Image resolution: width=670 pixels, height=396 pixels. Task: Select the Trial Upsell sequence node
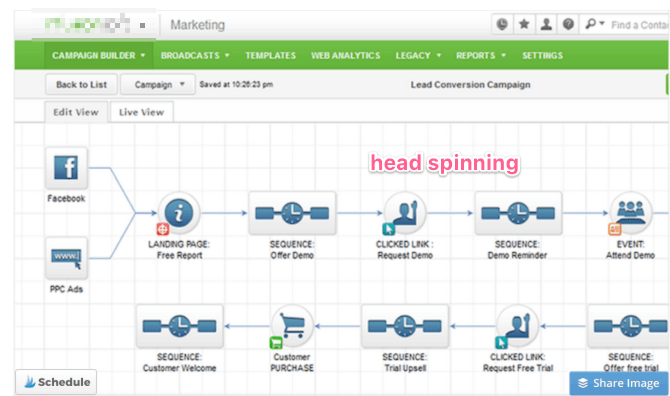coord(405,326)
